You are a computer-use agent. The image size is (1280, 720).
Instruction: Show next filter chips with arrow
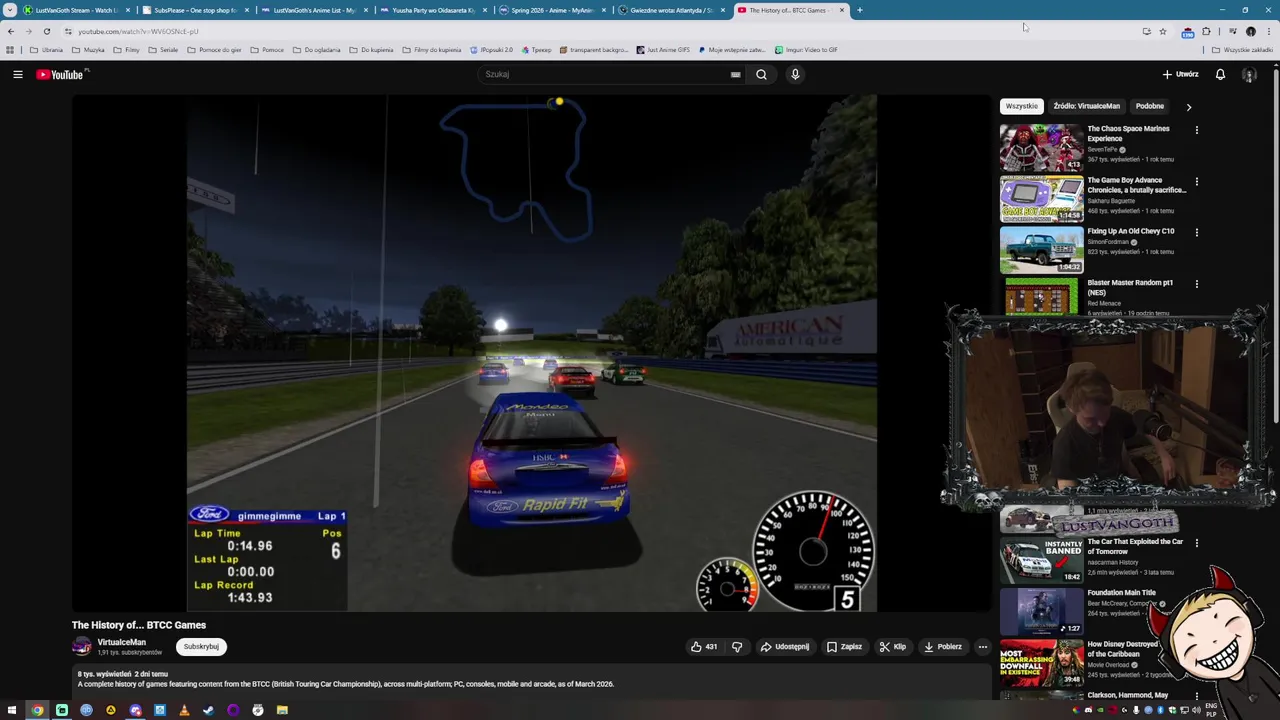[1188, 106]
